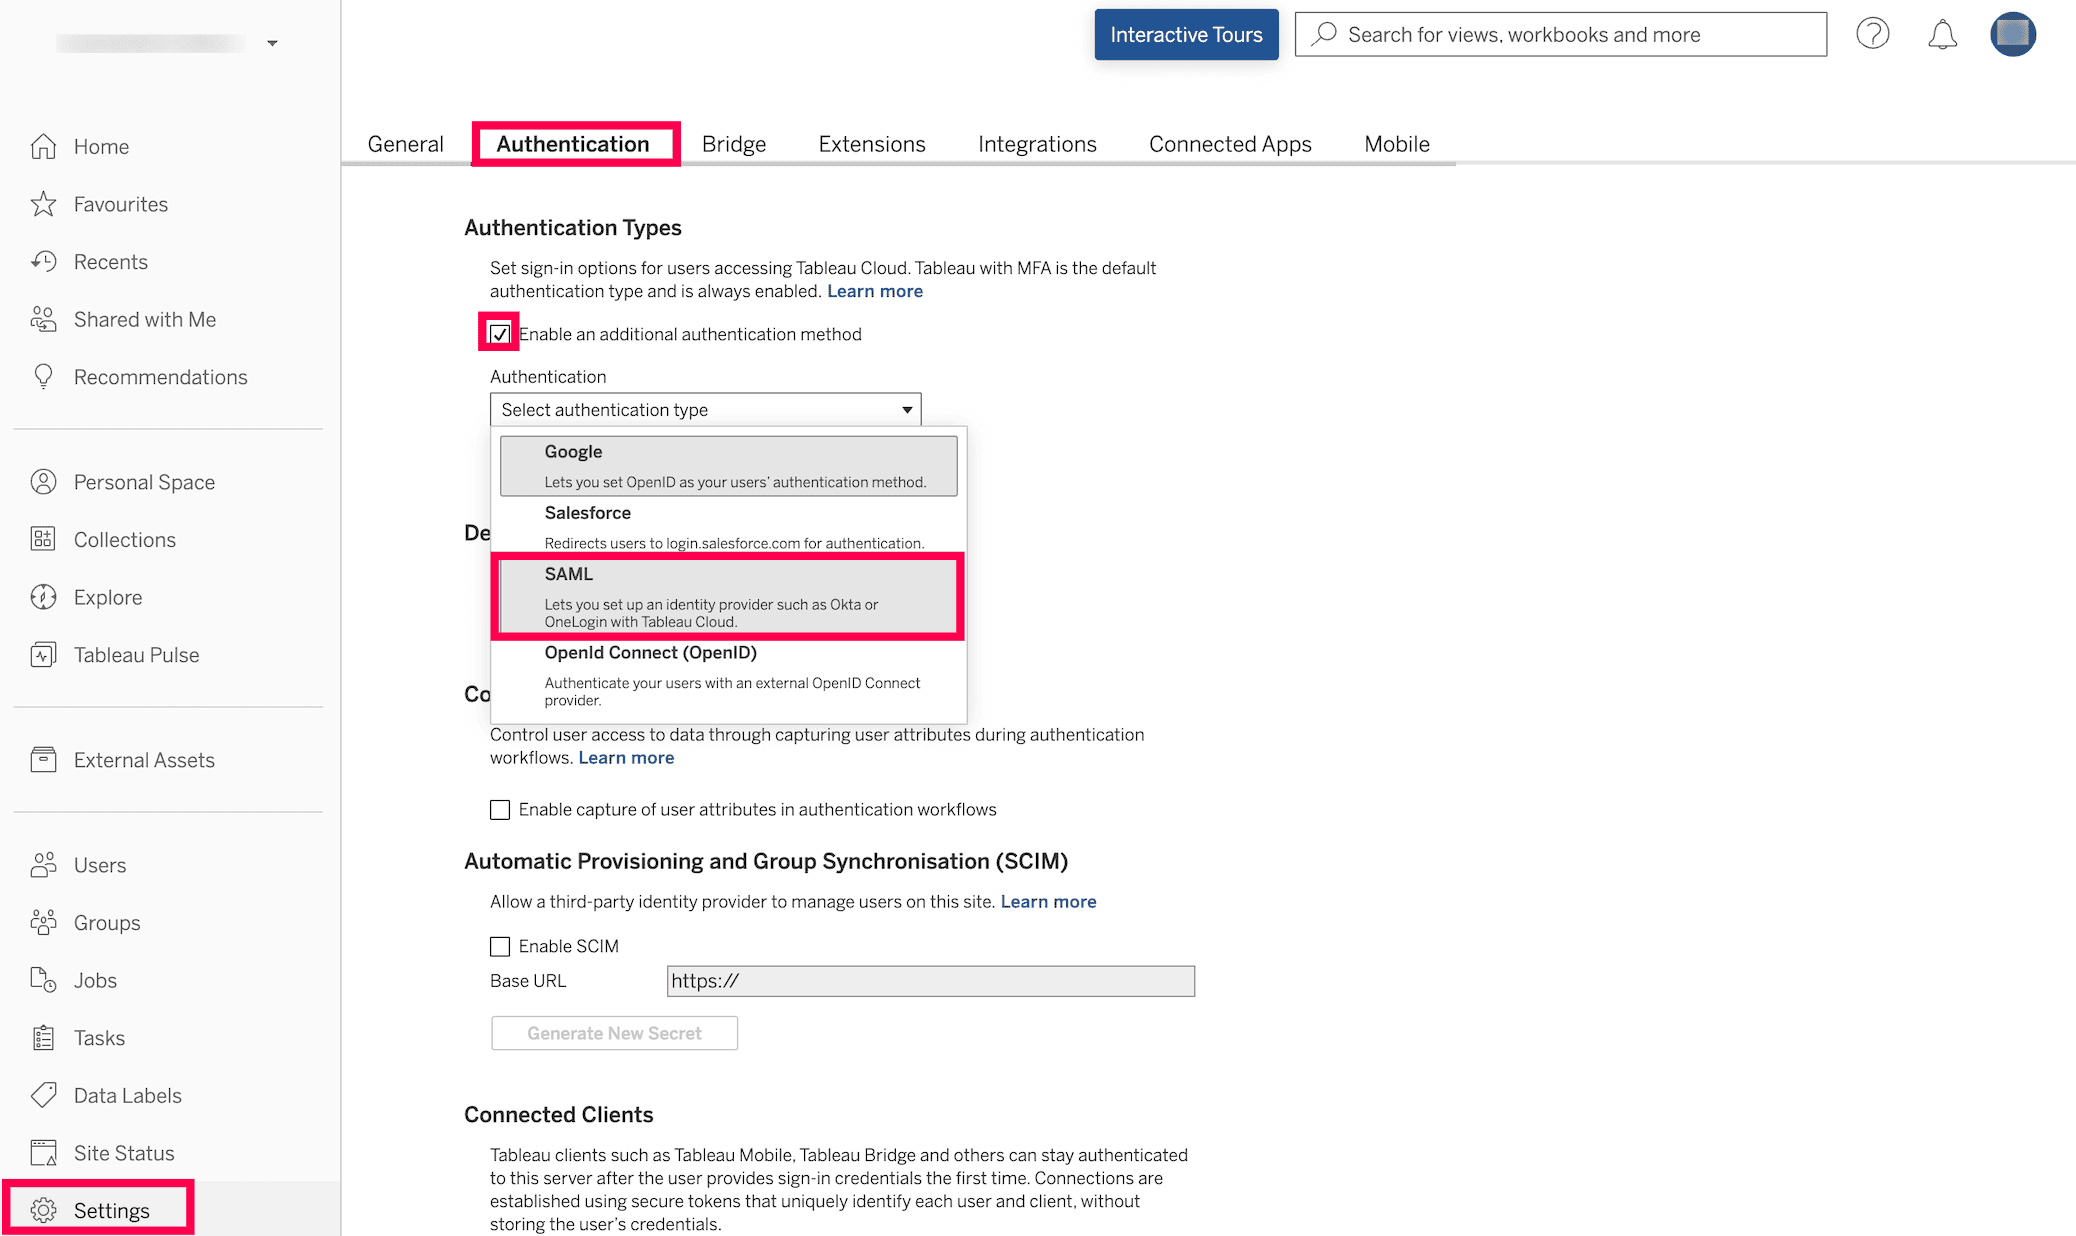Click the Base URL input field
Screen dimensions: 2076x1236
pyautogui.click(x=930, y=981)
